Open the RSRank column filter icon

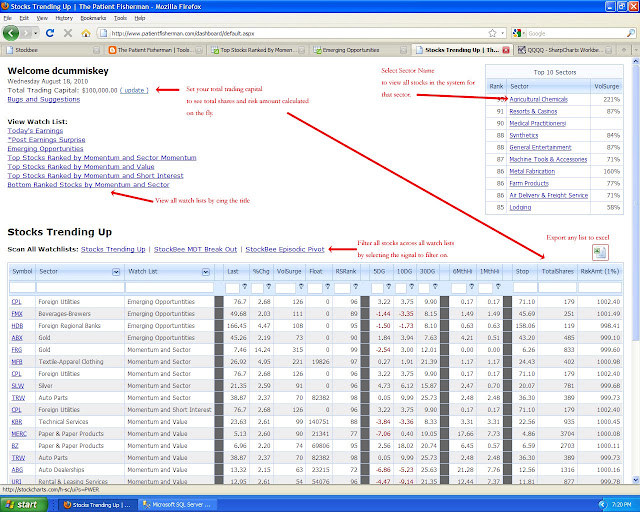356,287
